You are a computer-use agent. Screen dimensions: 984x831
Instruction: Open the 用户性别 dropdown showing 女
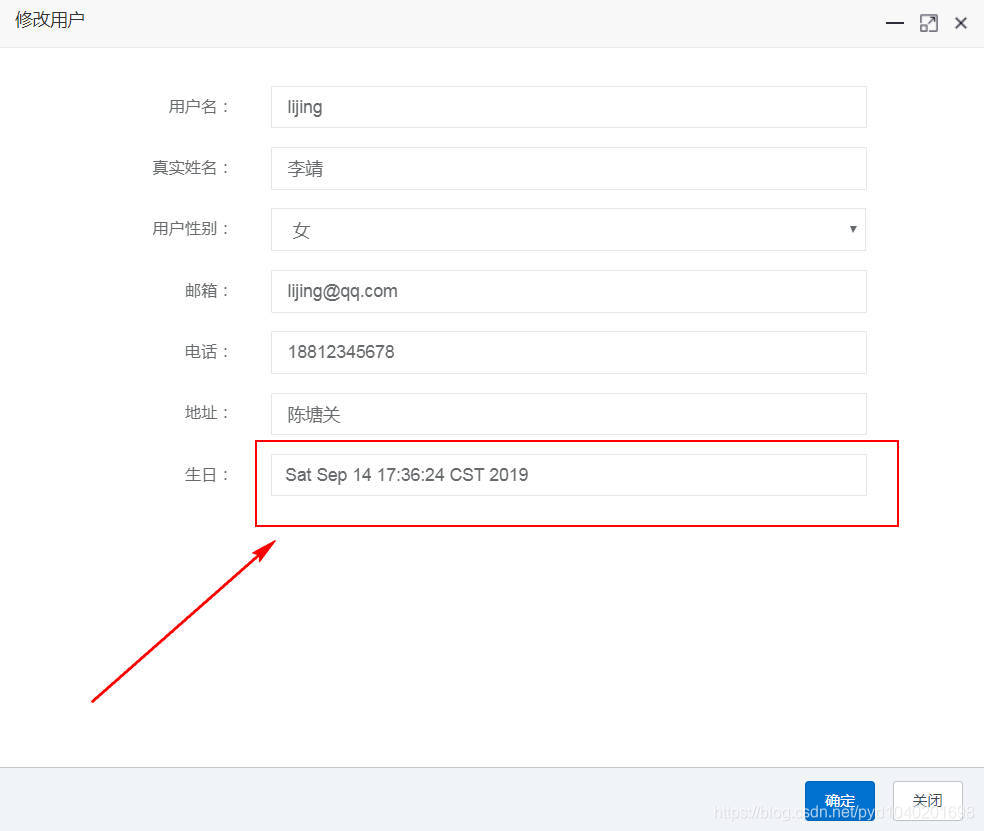tap(569, 230)
